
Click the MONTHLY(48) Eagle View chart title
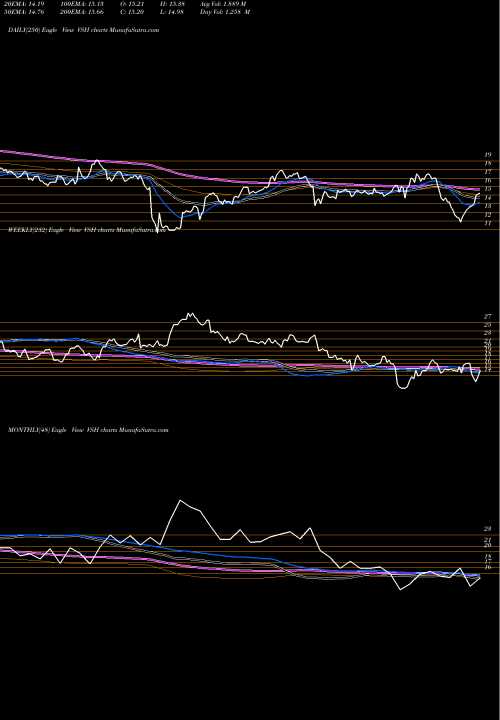(88, 430)
